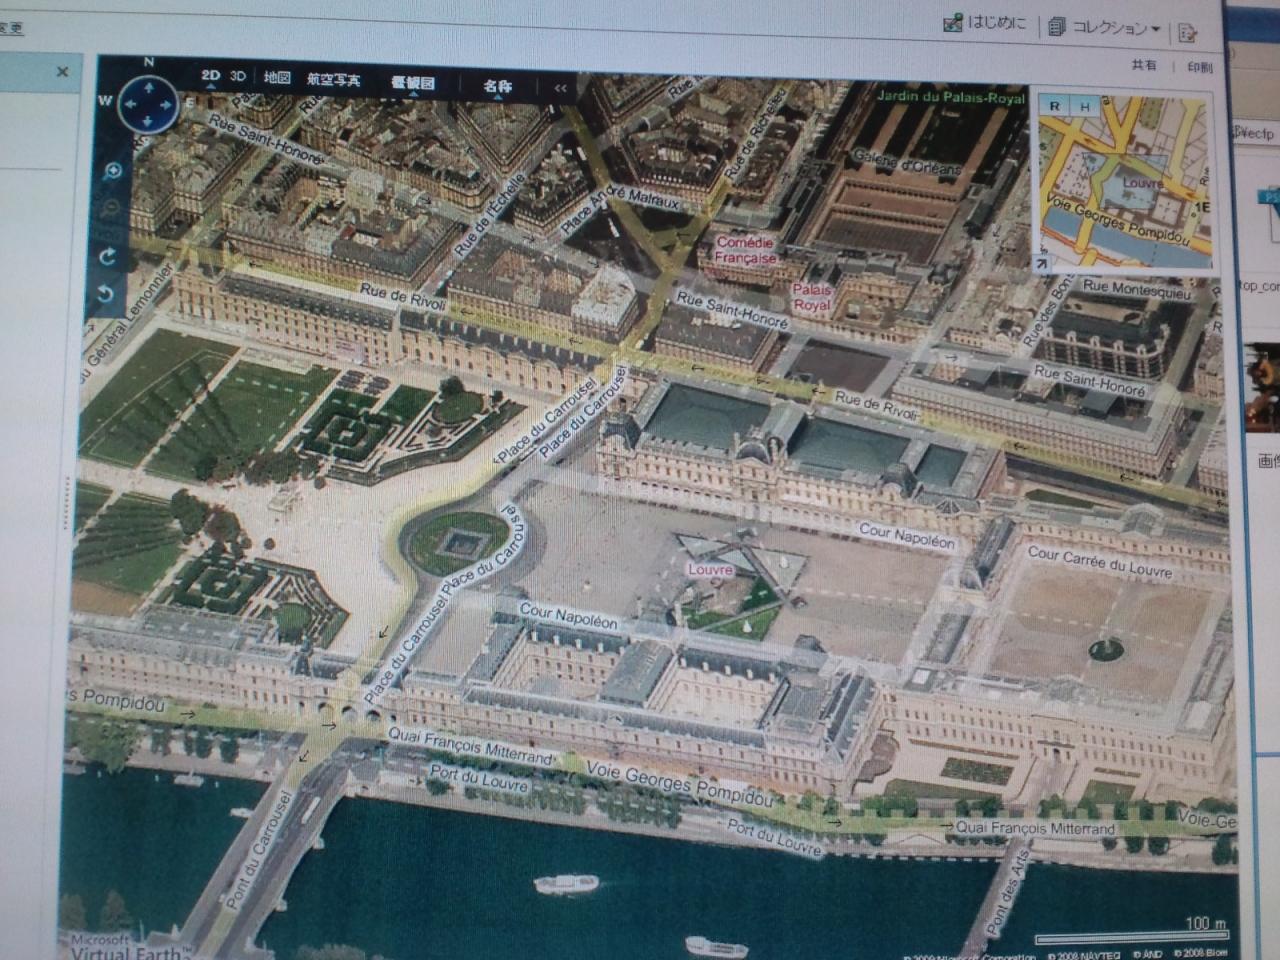Pan the map west with the compass left arrow
1280x960 pixels.
coord(130,104)
